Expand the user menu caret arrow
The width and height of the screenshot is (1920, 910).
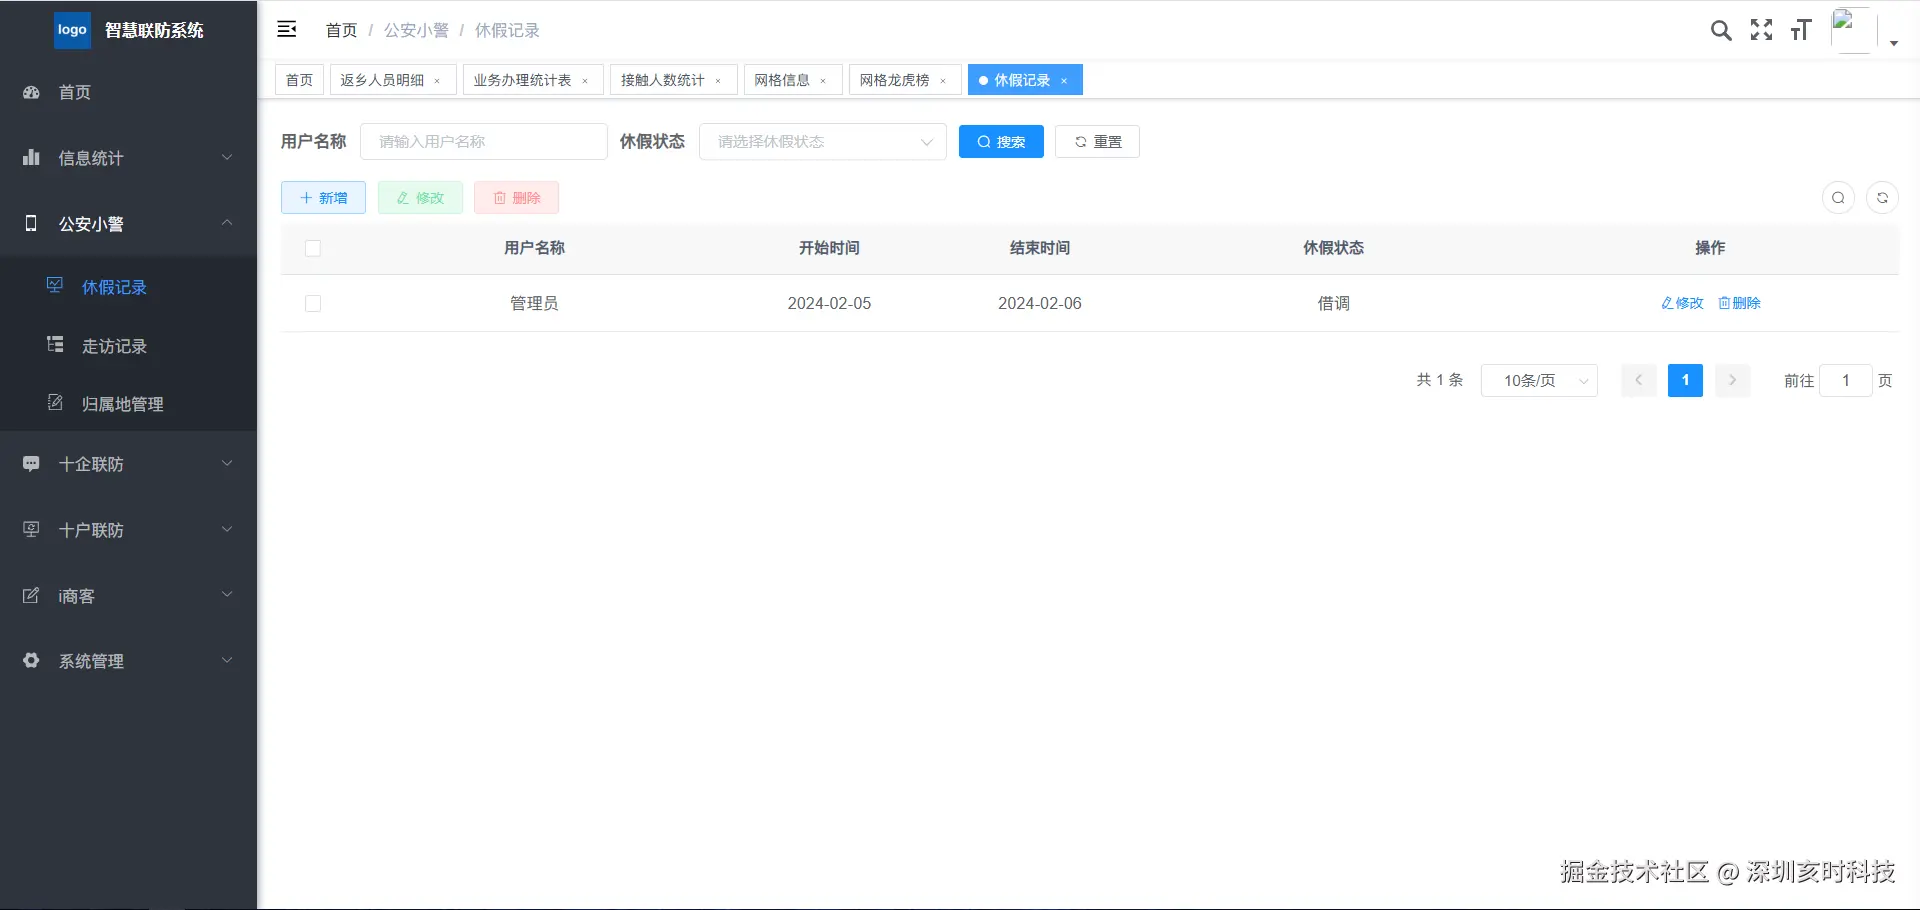click(1894, 43)
